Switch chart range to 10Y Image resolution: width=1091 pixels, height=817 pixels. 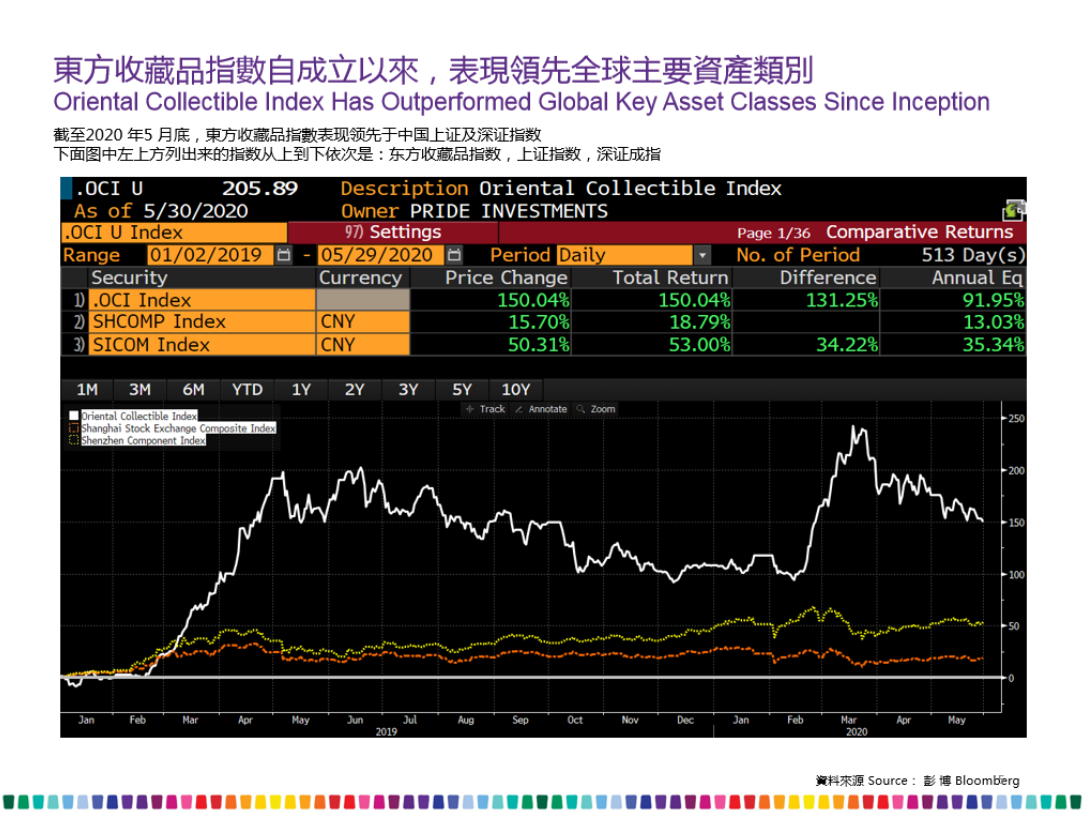click(516, 390)
